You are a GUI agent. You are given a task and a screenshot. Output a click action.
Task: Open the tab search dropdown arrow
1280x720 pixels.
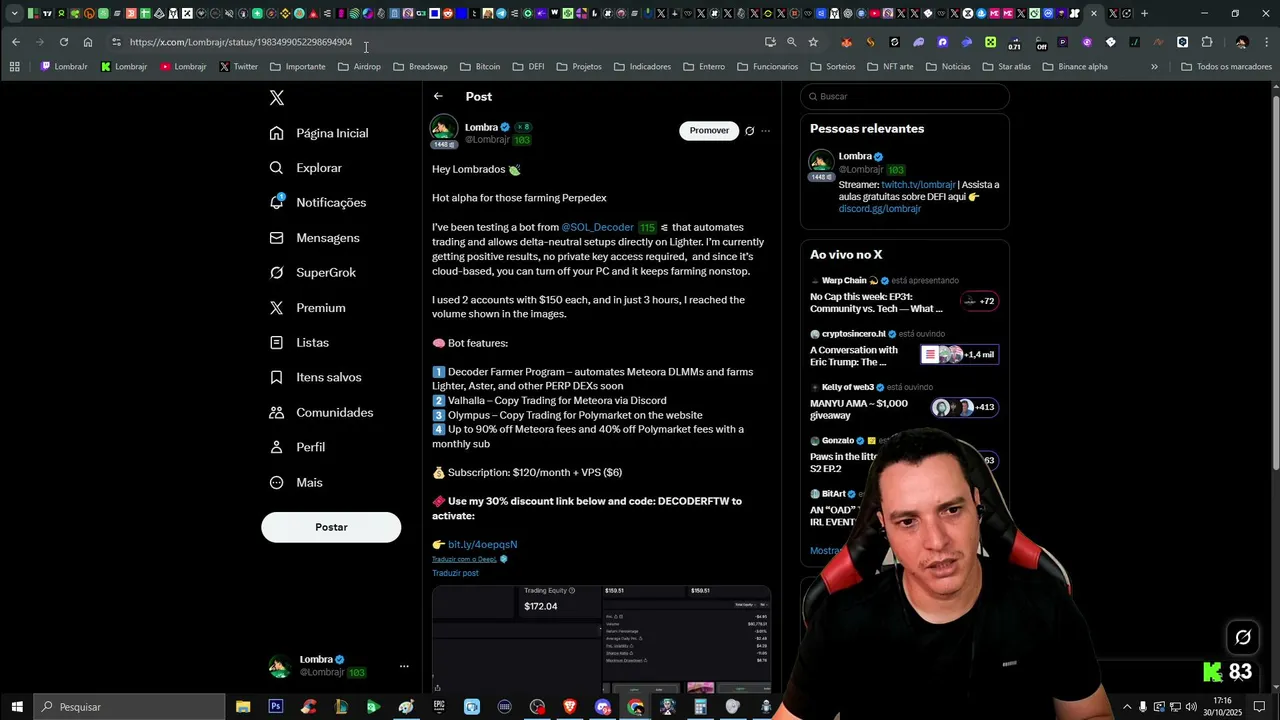tap(14, 13)
